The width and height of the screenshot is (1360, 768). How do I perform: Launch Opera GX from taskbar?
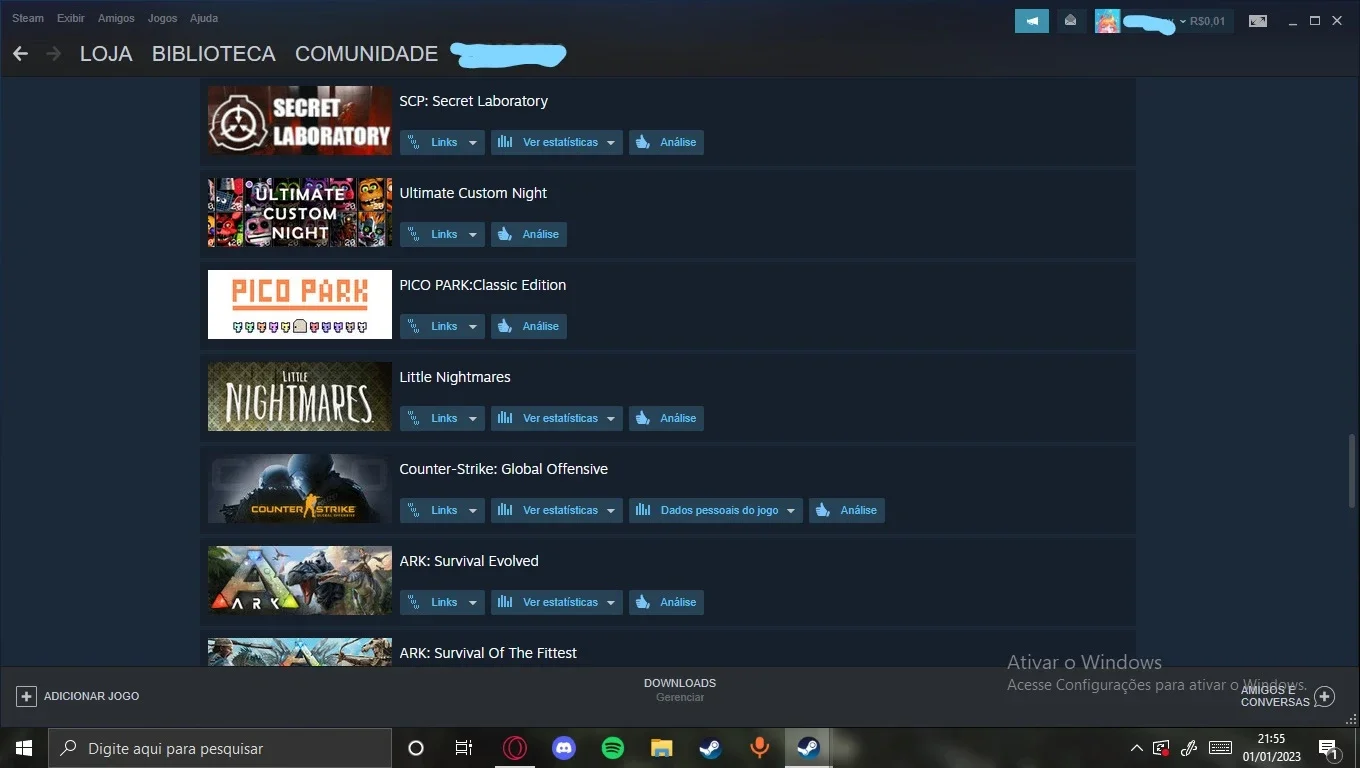point(515,748)
